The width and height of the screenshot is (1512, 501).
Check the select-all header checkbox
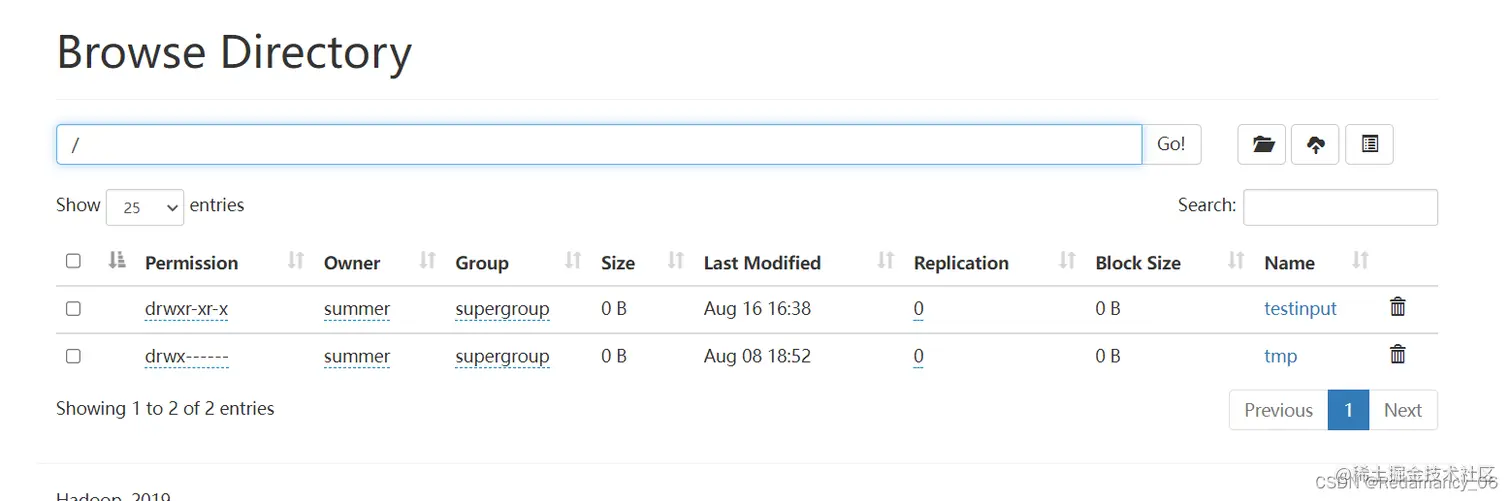[73, 261]
